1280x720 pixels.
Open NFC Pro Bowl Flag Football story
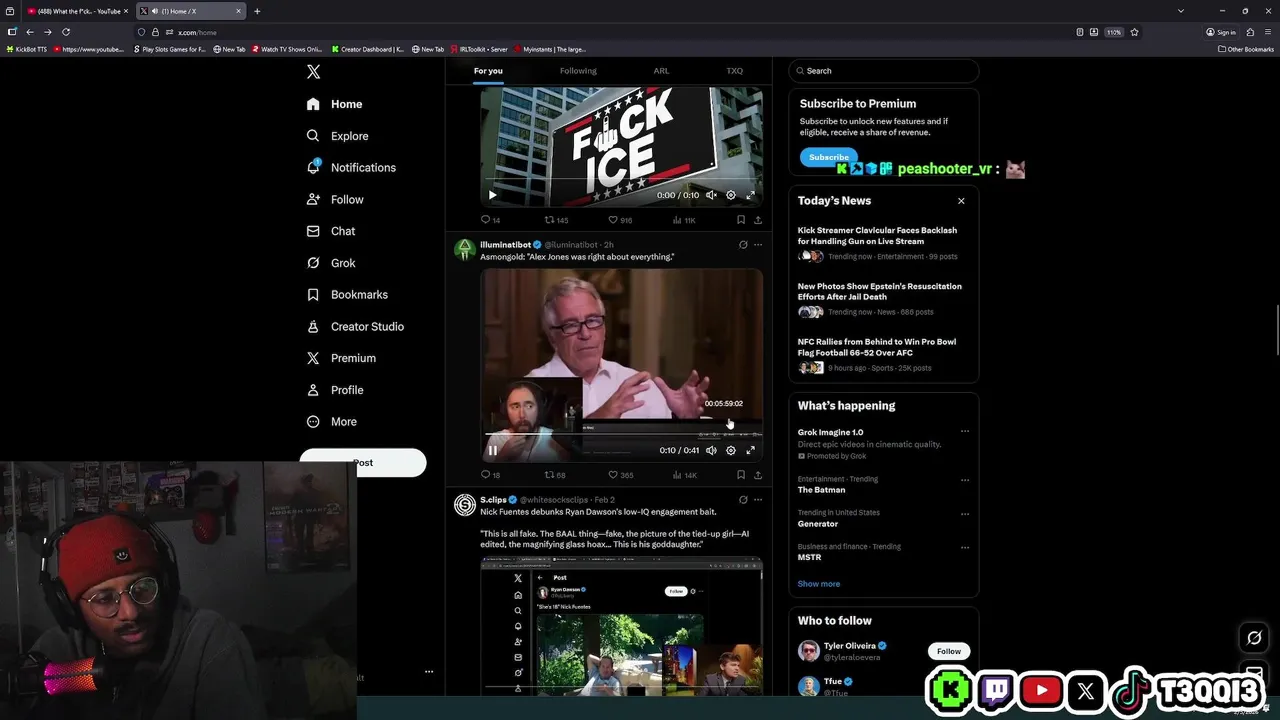[876, 347]
